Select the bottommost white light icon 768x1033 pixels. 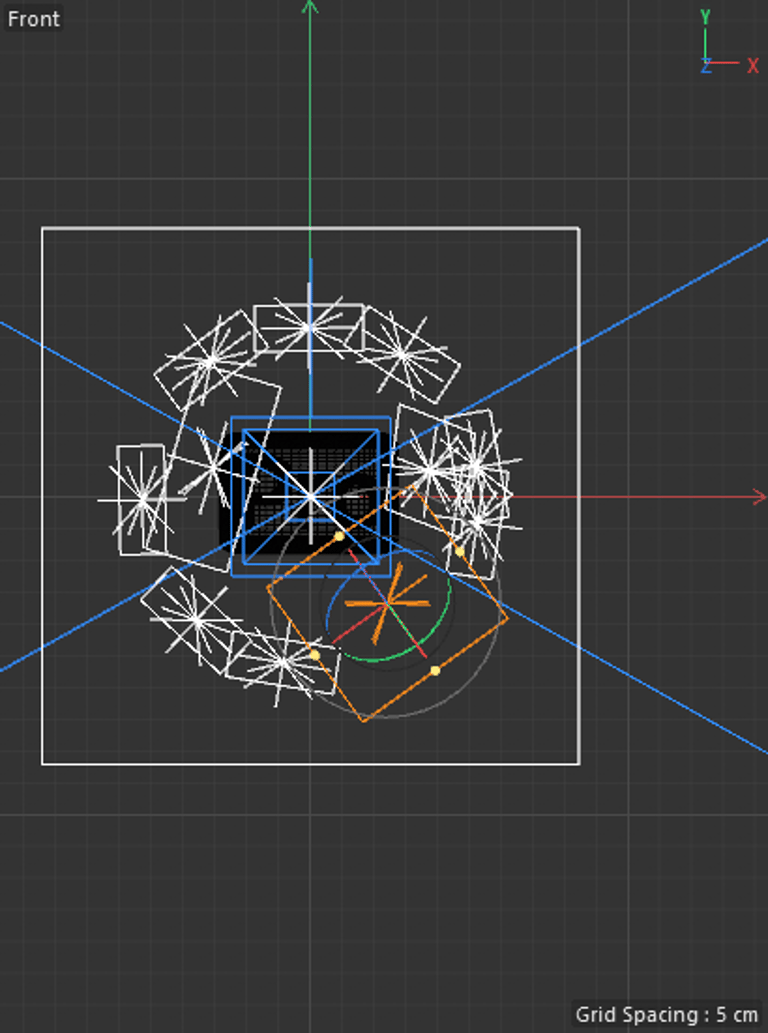pyautogui.click(x=283, y=663)
